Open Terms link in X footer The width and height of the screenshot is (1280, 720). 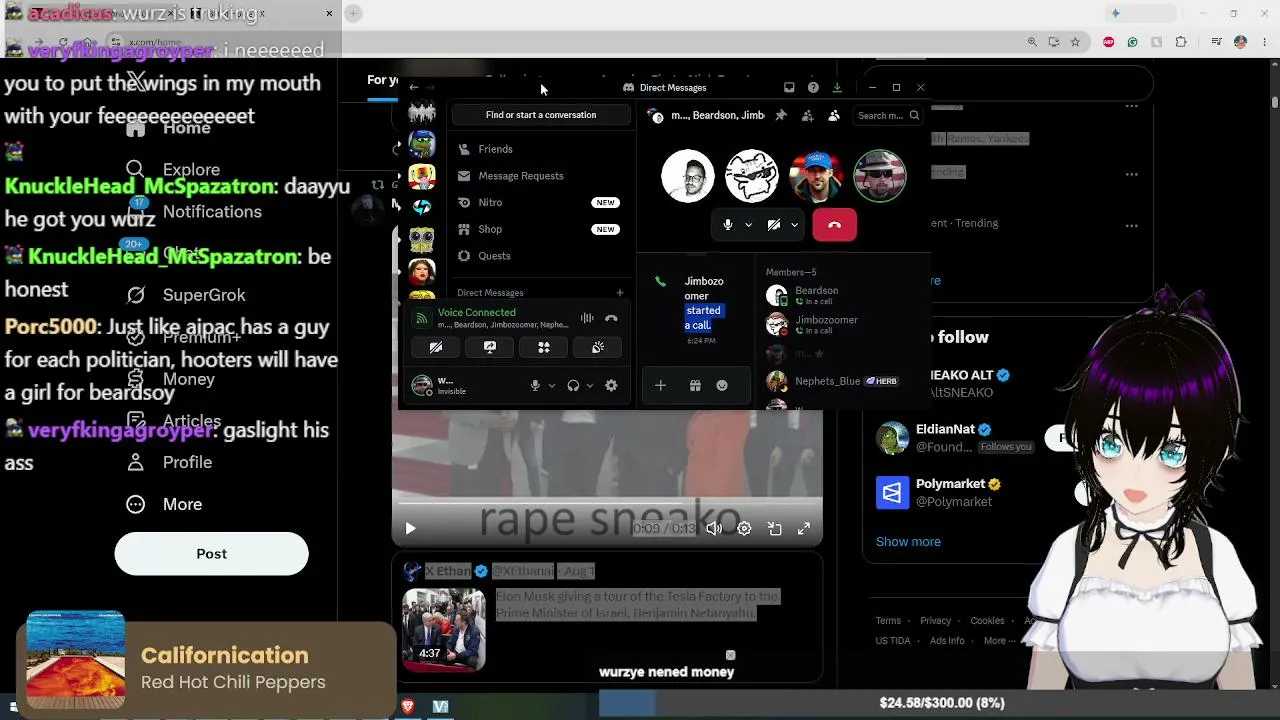pyautogui.click(x=888, y=621)
